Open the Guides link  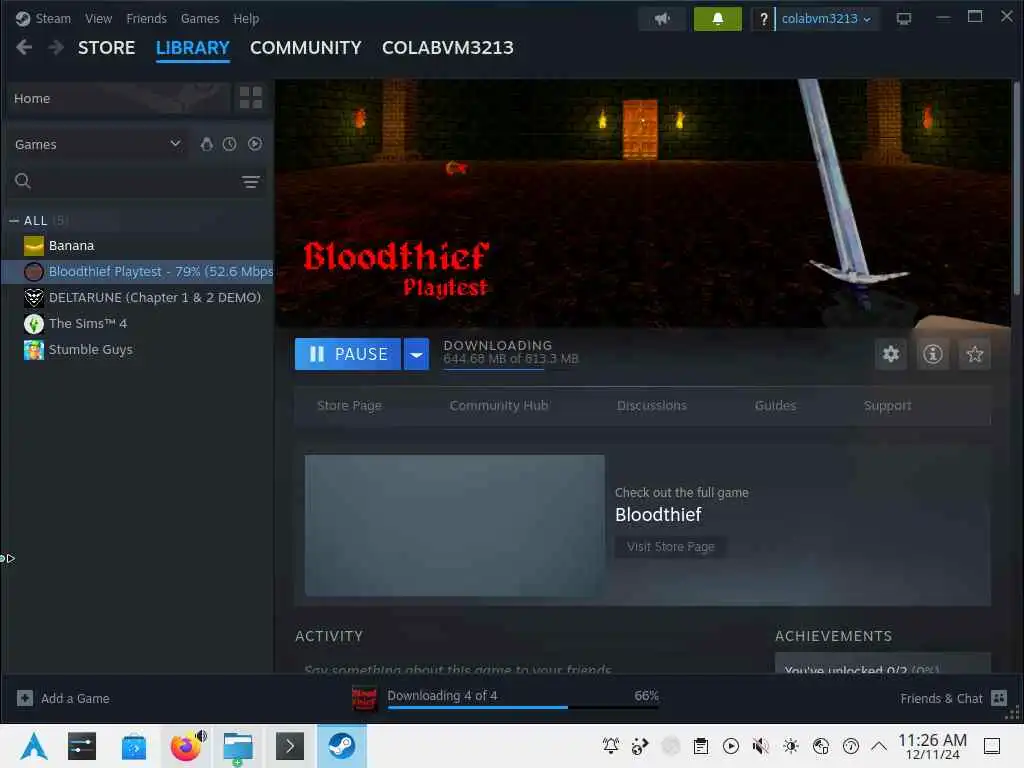775,406
